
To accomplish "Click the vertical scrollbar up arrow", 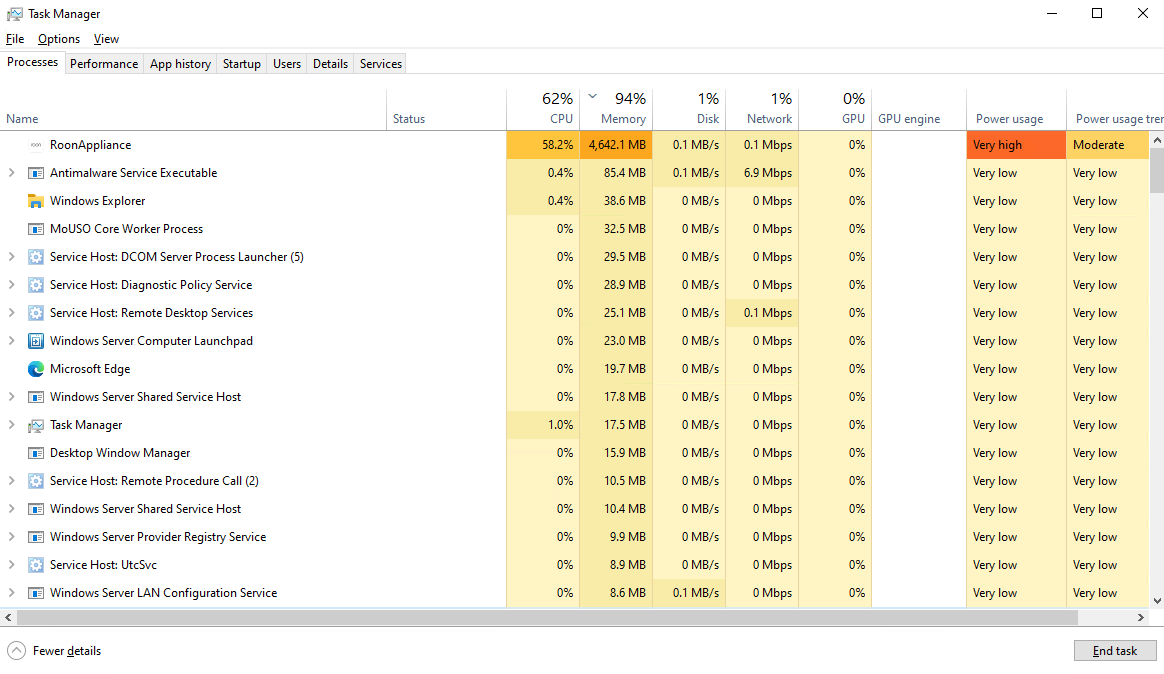I will point(1157,140).
